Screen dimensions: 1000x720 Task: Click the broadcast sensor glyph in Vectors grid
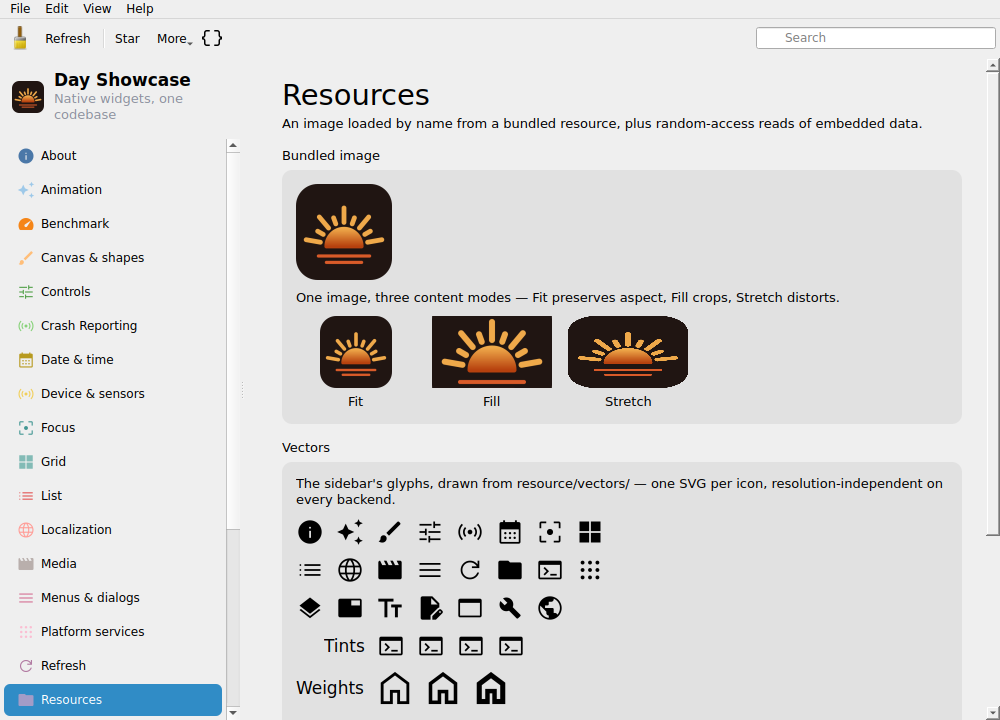click(470, 532)
